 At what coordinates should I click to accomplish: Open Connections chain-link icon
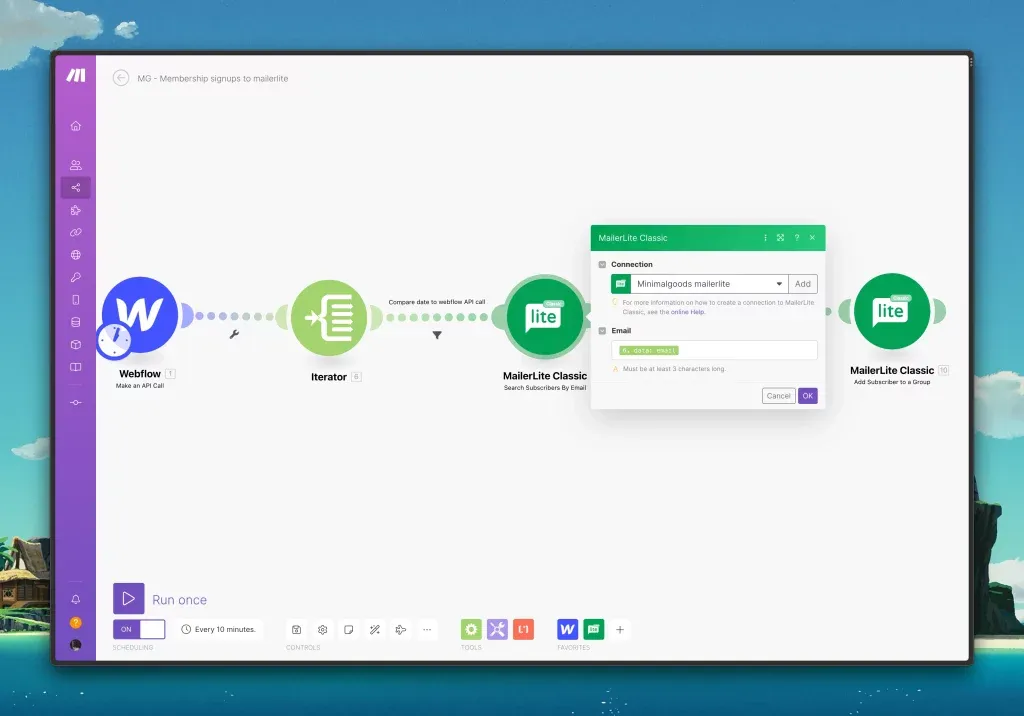[76, 233]
